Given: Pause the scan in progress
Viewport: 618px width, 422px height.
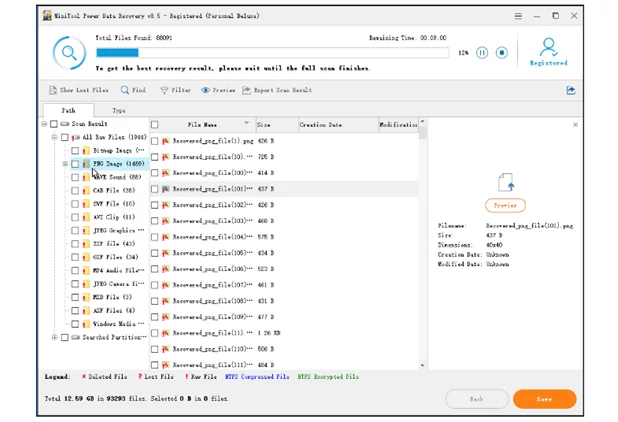Looking at the screenshot, I should (x=482, y=52).
